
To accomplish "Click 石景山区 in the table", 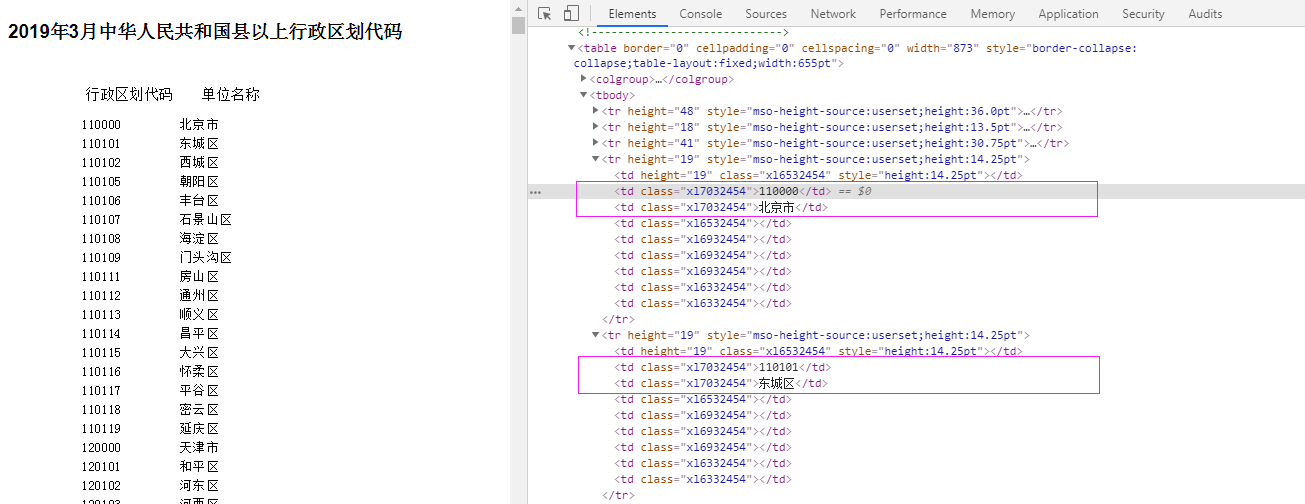I will coord(206,220).
